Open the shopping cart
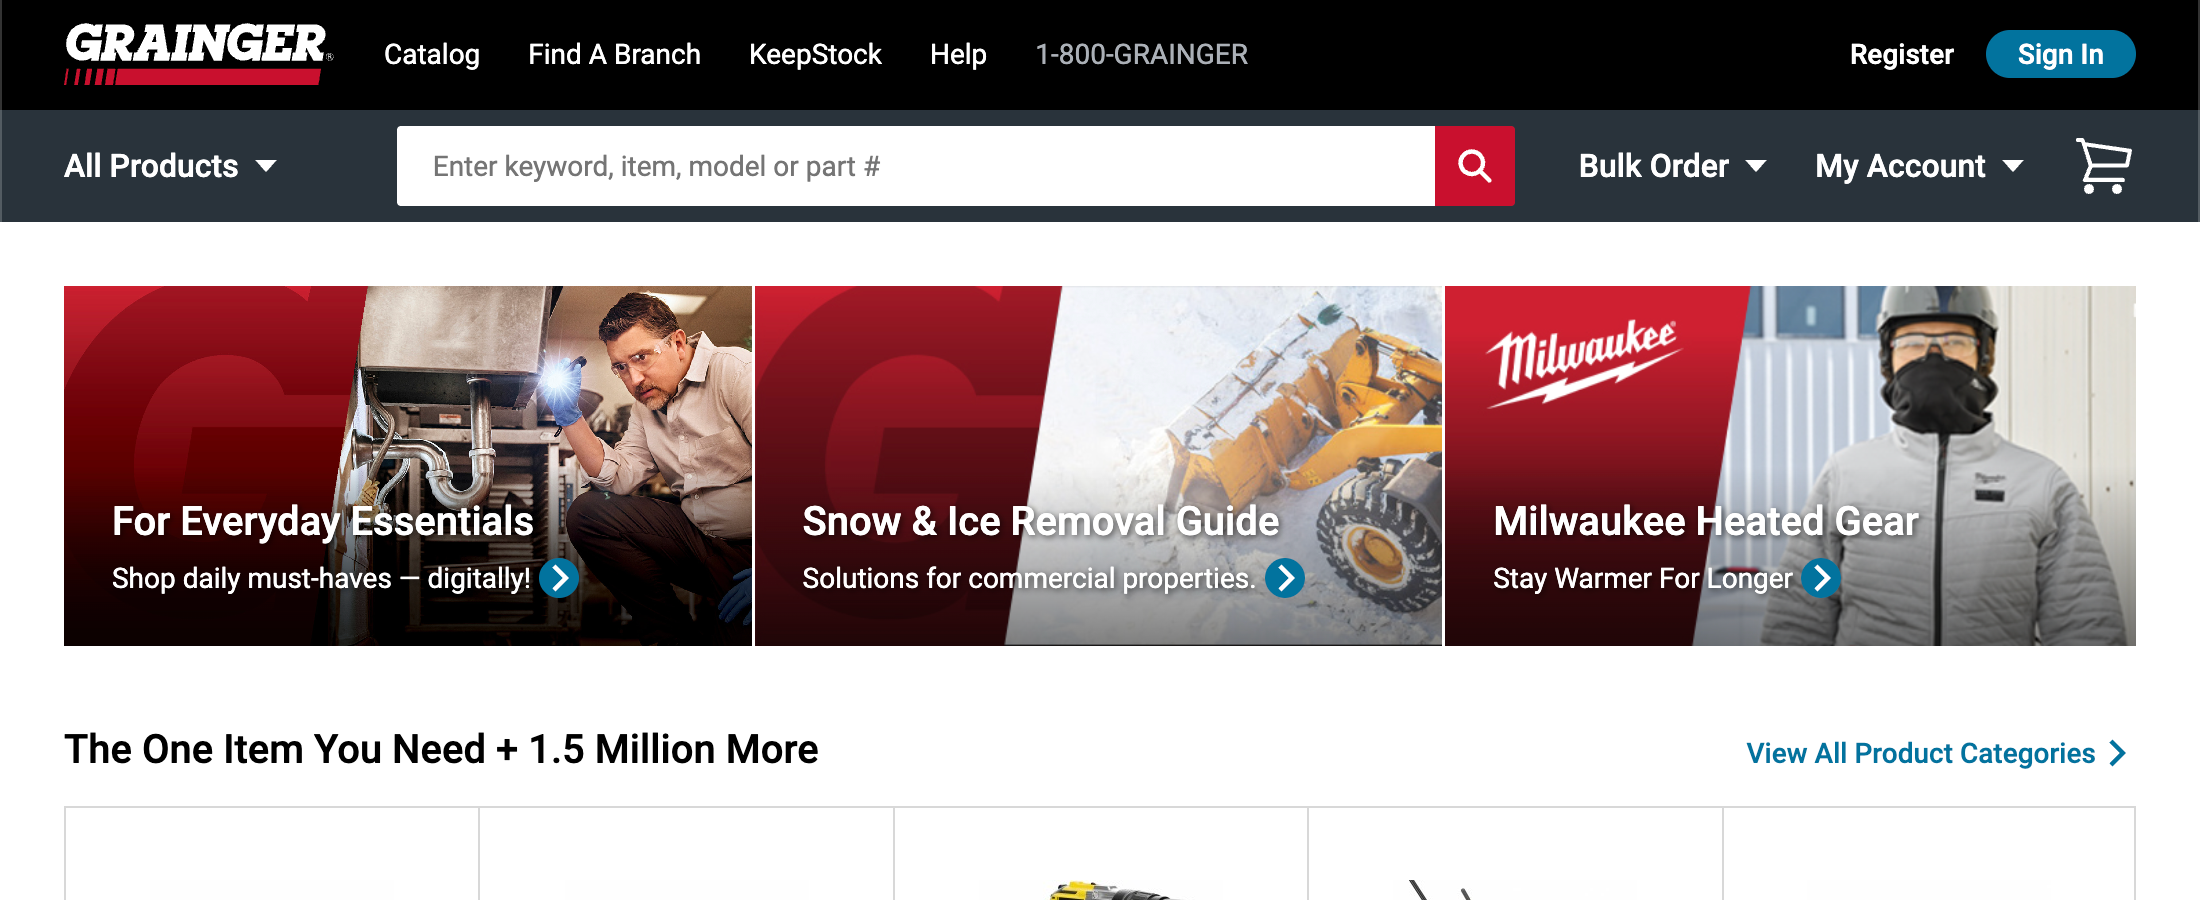The width and height of the screenshot is (2200, 900). (x=2103, y=164)
